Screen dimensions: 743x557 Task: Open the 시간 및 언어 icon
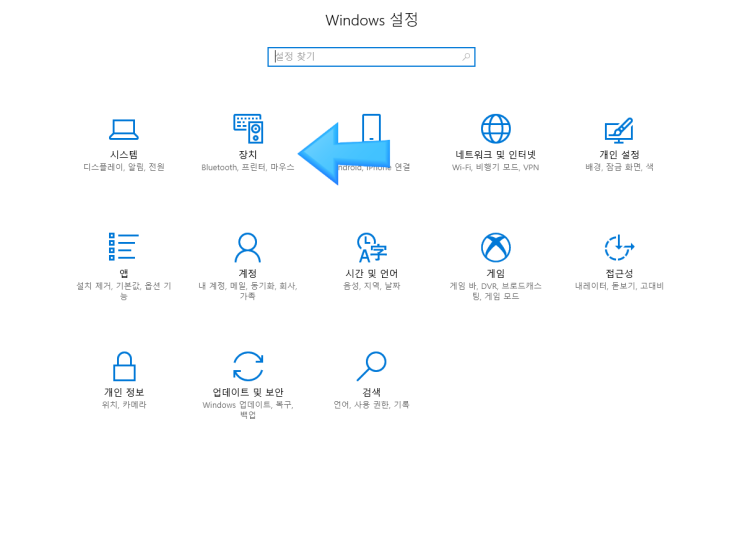tap(372, 247)
